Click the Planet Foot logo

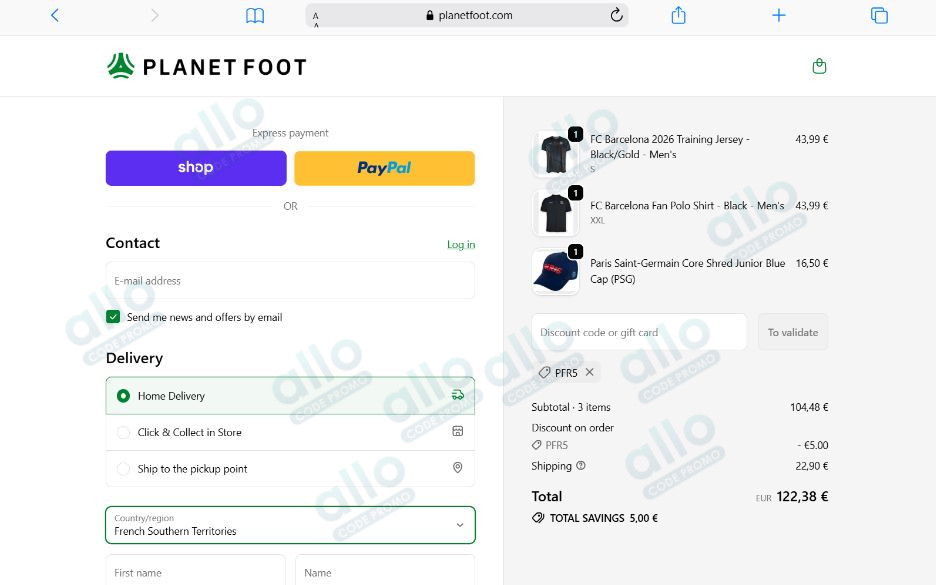coord(206,67)
